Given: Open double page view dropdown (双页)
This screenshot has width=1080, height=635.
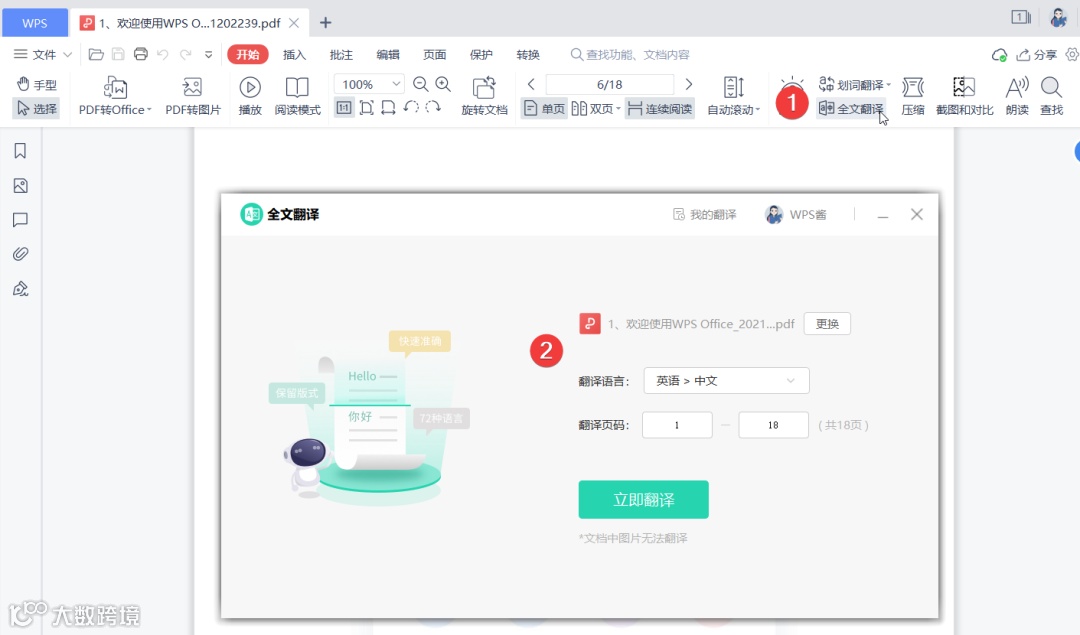Looking at the screenshot, I should click(x=596, y=109).
